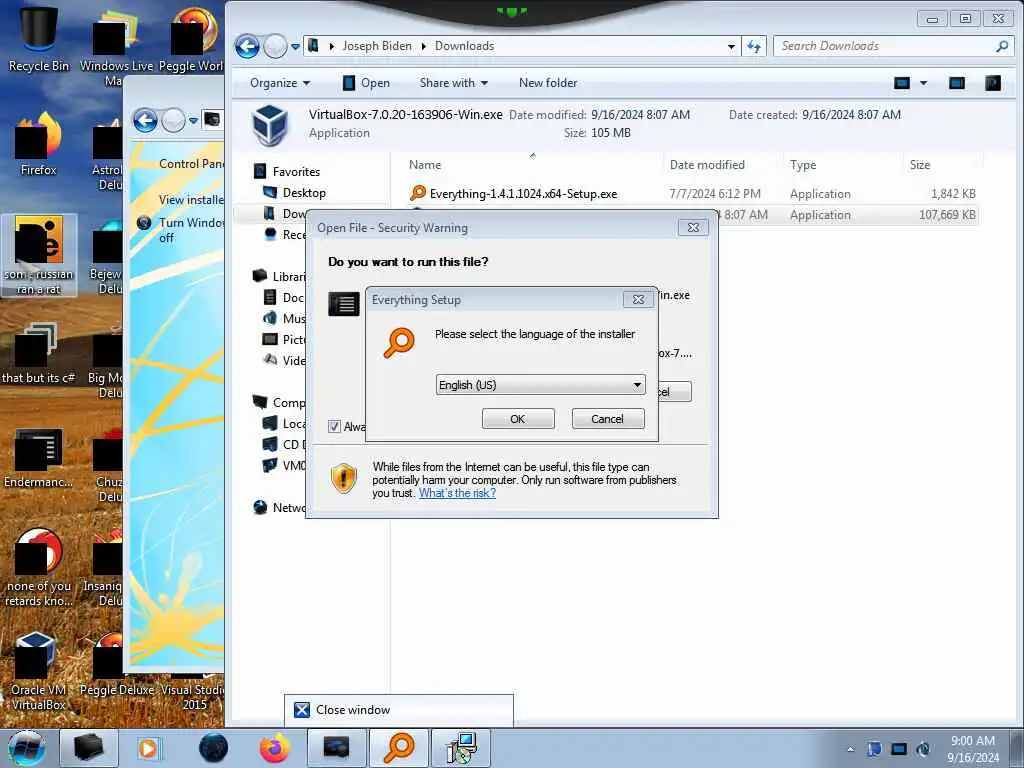The image size is (1024, 768).
Task: Open the Share with menu
Action: (454, 83)
